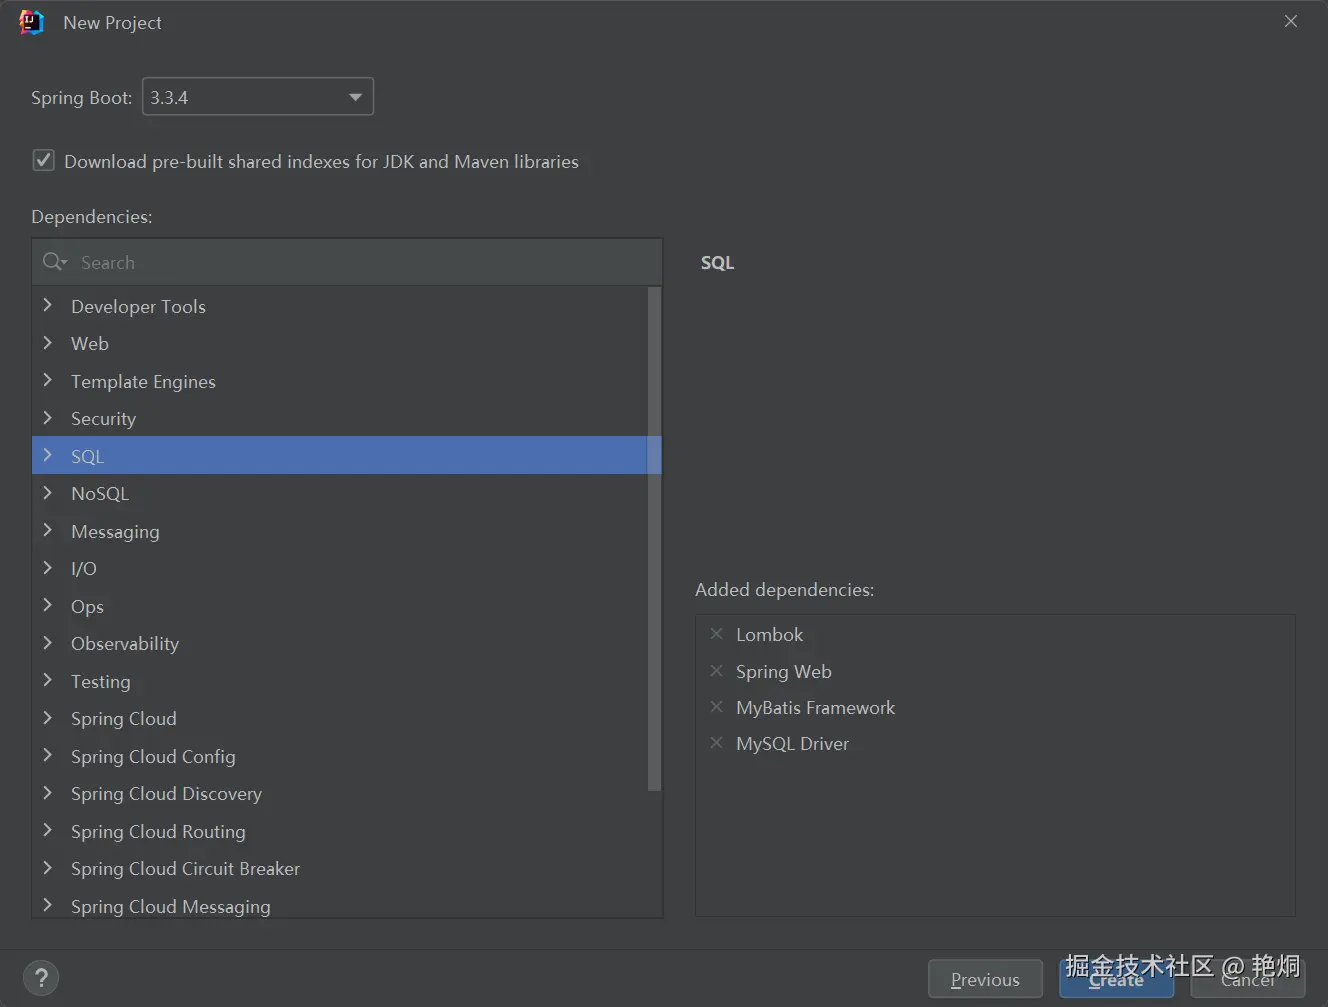1328x1007 pixels.
Task: Click the Lombok entry in added dependencies
Action: pos(769,634)
